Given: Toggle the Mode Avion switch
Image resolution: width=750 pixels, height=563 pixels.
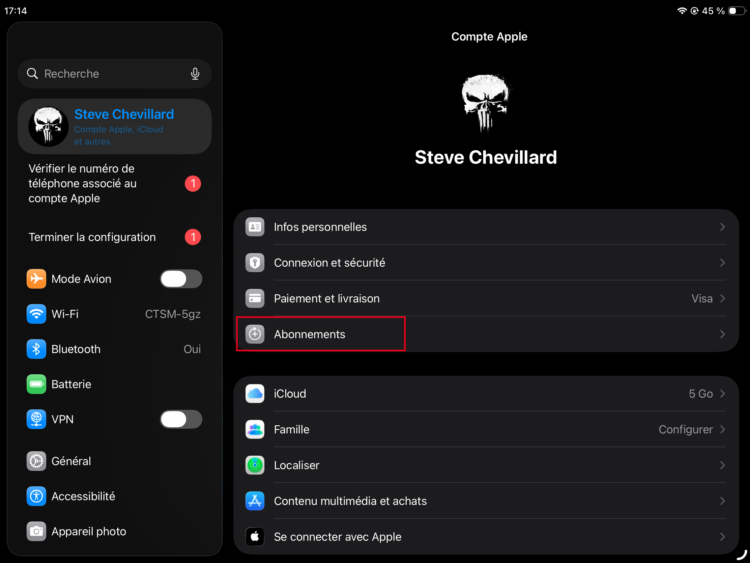Looking at the screenshot, I should pyautogui.click(x=181, y=279).
